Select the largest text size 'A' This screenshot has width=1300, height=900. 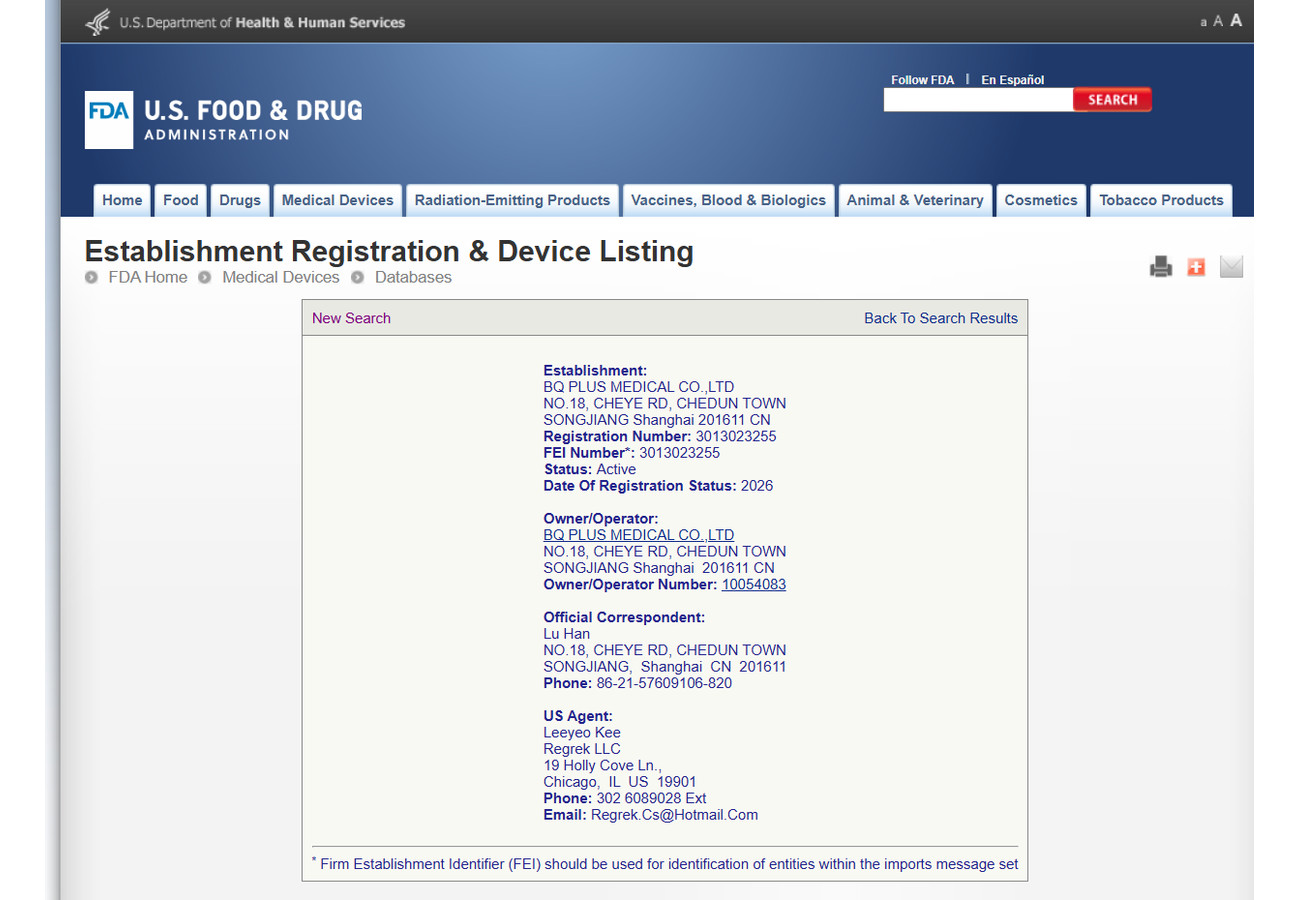coord(1236,20)
